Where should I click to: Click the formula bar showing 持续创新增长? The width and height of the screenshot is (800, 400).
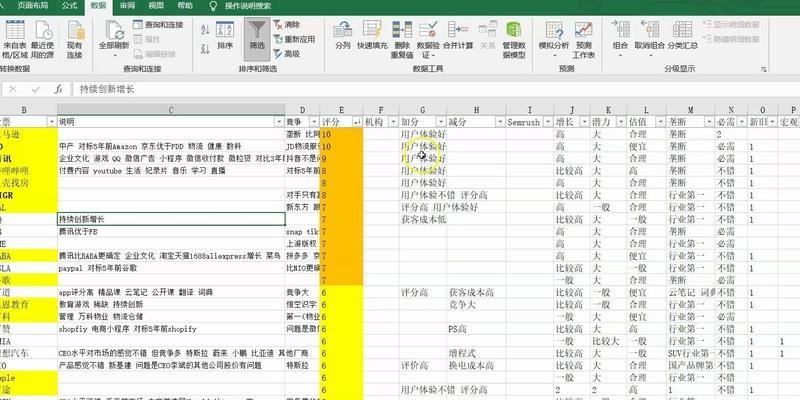436,89
